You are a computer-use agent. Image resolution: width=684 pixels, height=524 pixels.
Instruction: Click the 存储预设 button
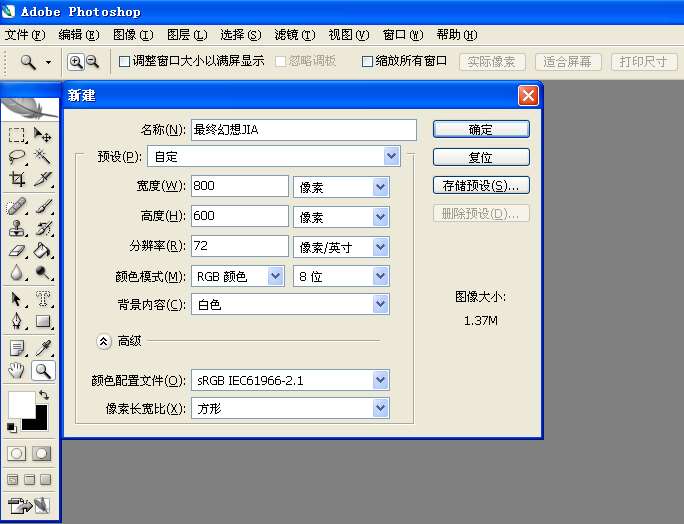click(x=481, y=185)
